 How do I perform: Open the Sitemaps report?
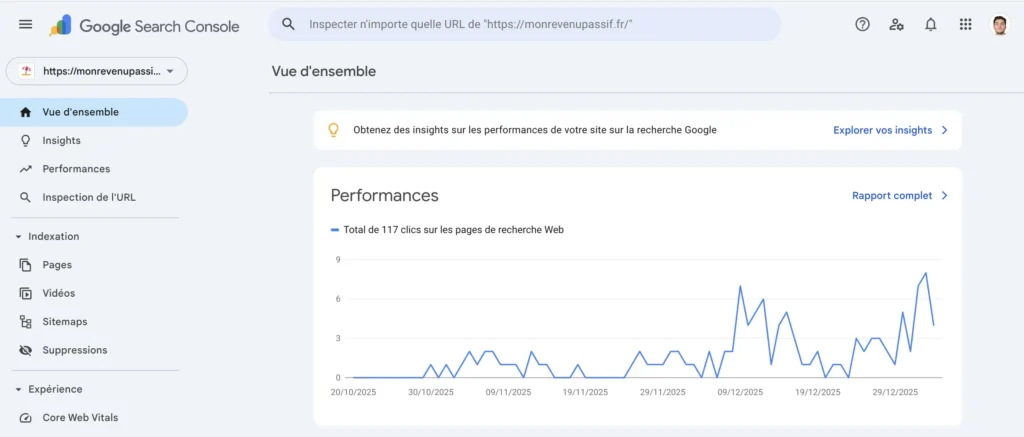point(64,322)
